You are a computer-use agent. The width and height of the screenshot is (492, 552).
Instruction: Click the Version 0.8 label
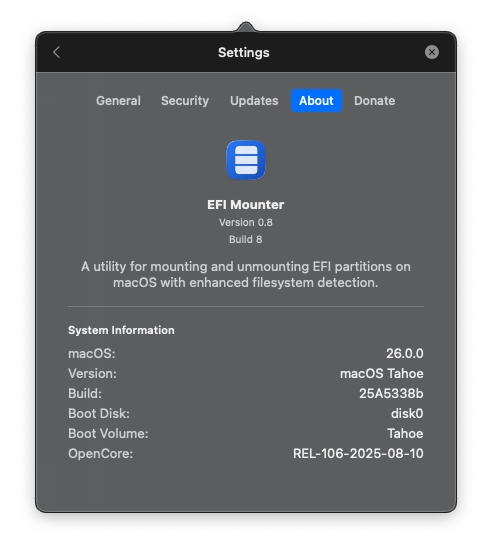click(x=246, y=222)
